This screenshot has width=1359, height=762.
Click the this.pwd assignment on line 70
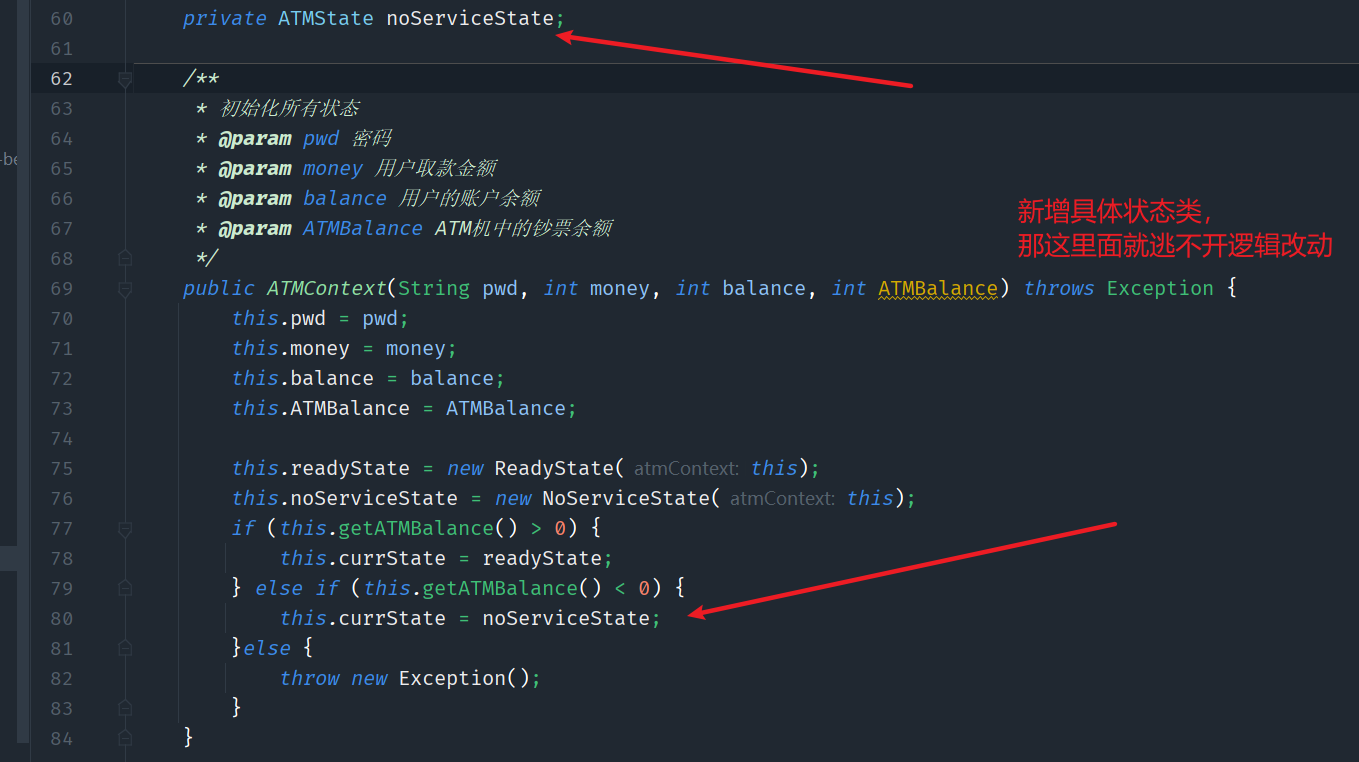[x=320, y=318]
